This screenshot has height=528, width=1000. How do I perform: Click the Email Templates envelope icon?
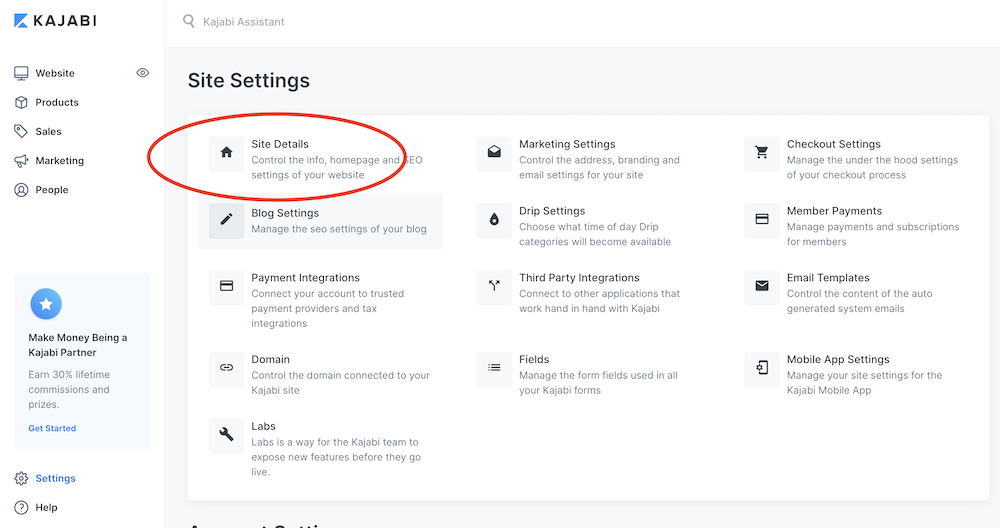[x=762, y=286]
